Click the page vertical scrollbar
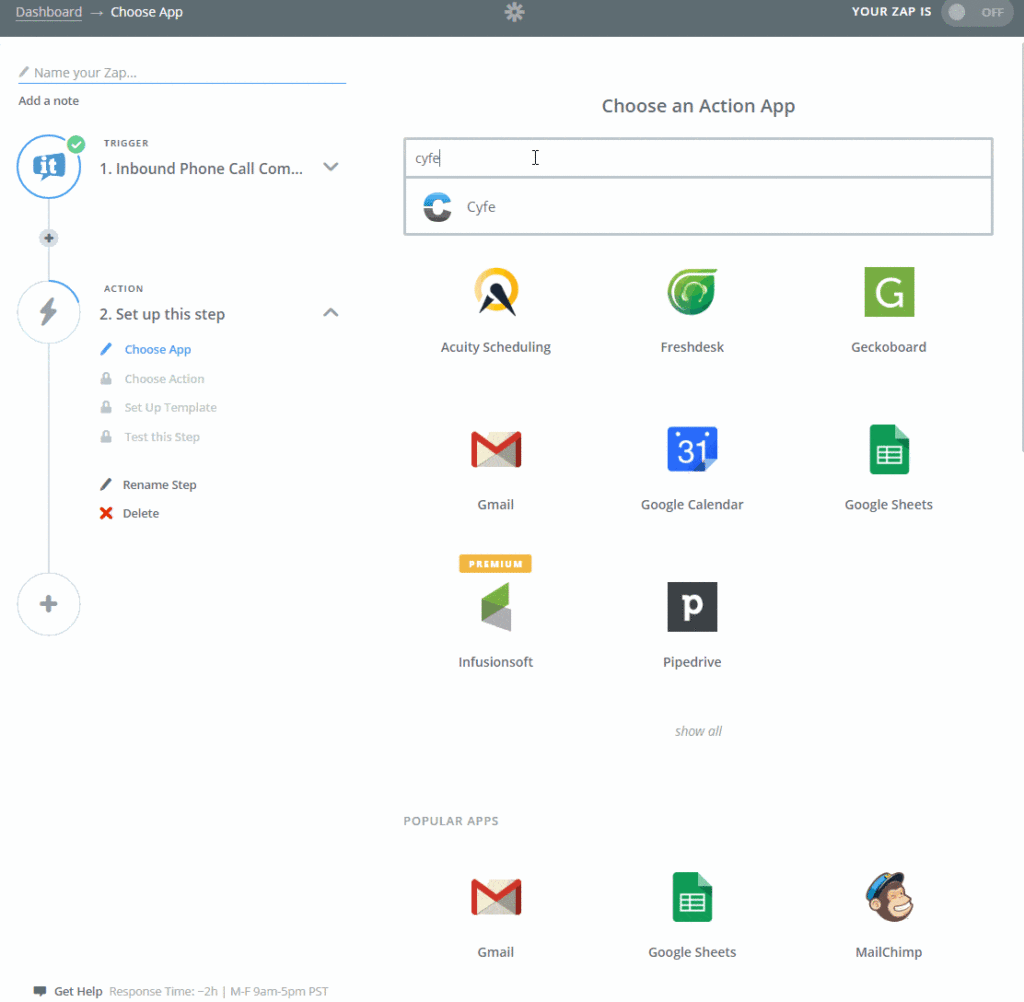Viewport: 1024px width, 1002px height. [1022, 245]
